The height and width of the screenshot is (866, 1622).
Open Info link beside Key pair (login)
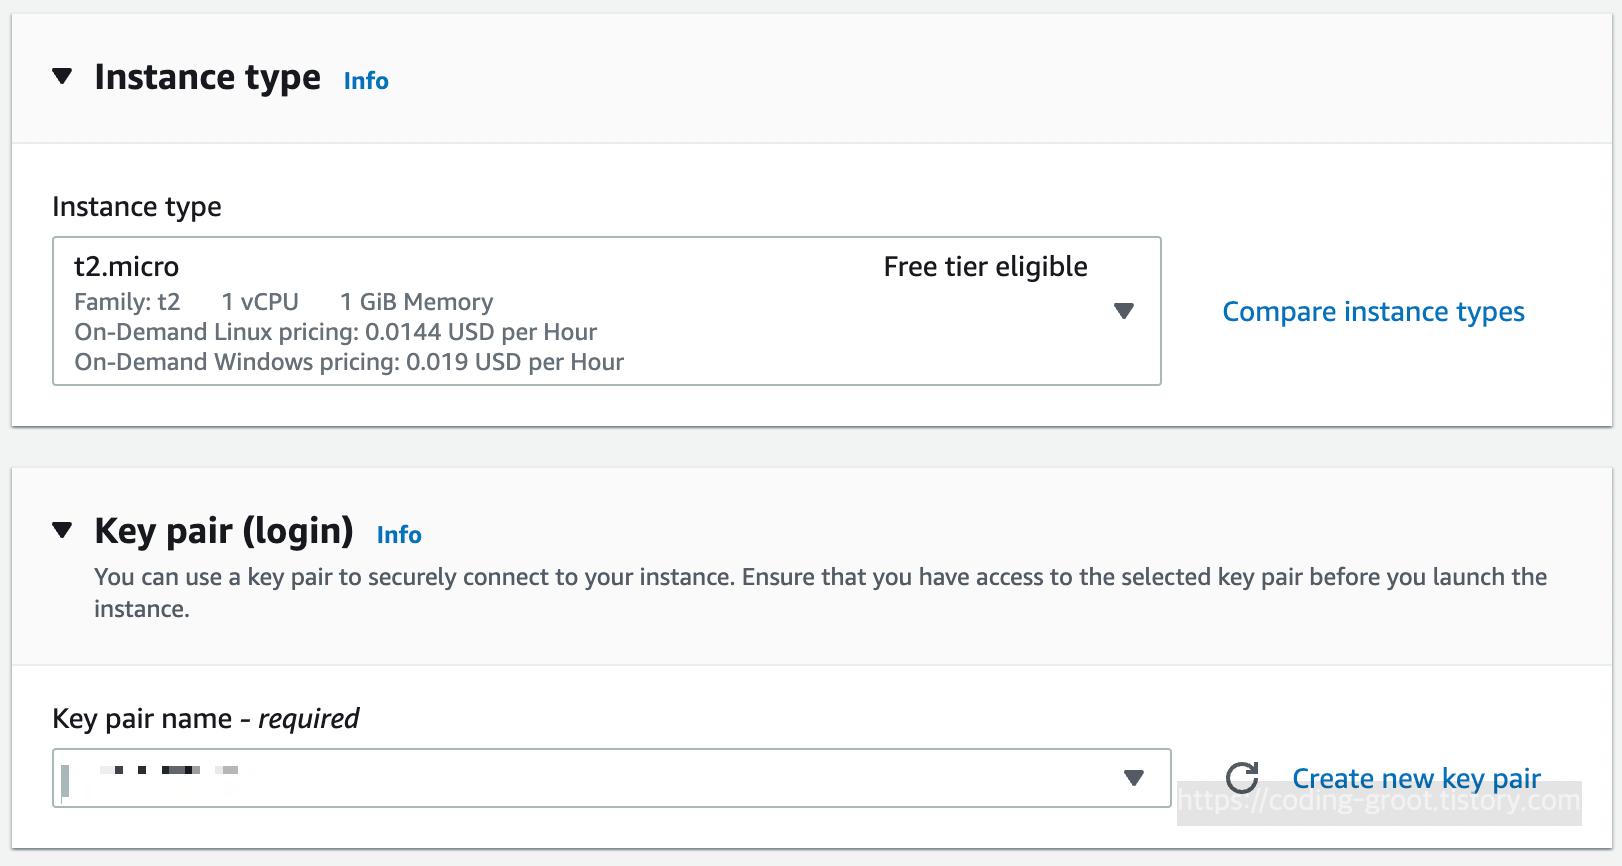(399, 535)
